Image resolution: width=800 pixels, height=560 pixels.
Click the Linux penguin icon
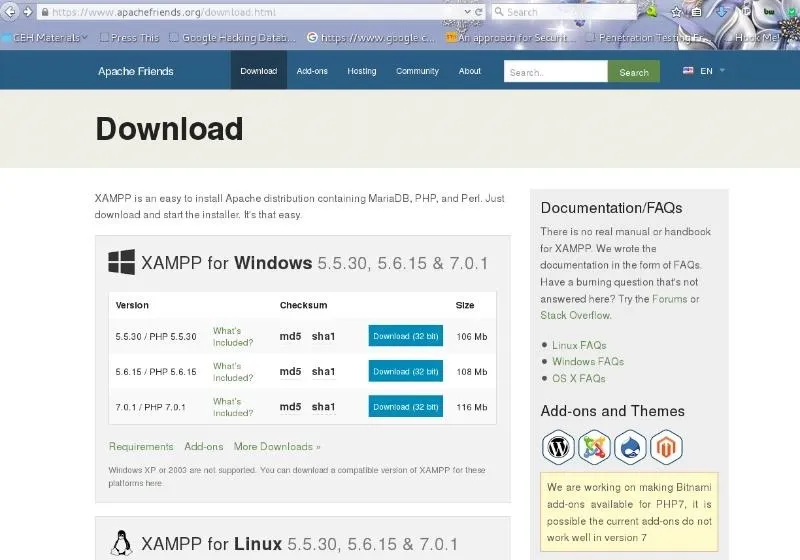[x=121, y=543]
